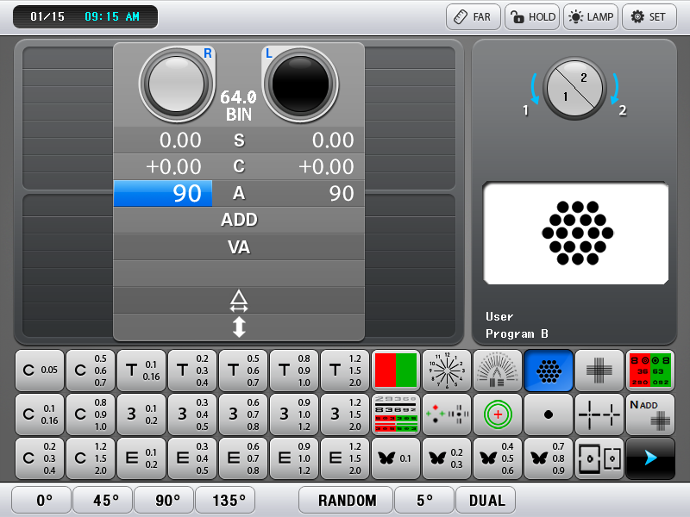Click the vertical double-arrow expander
This screenshot has width=690, height=517.
[239, 327]
